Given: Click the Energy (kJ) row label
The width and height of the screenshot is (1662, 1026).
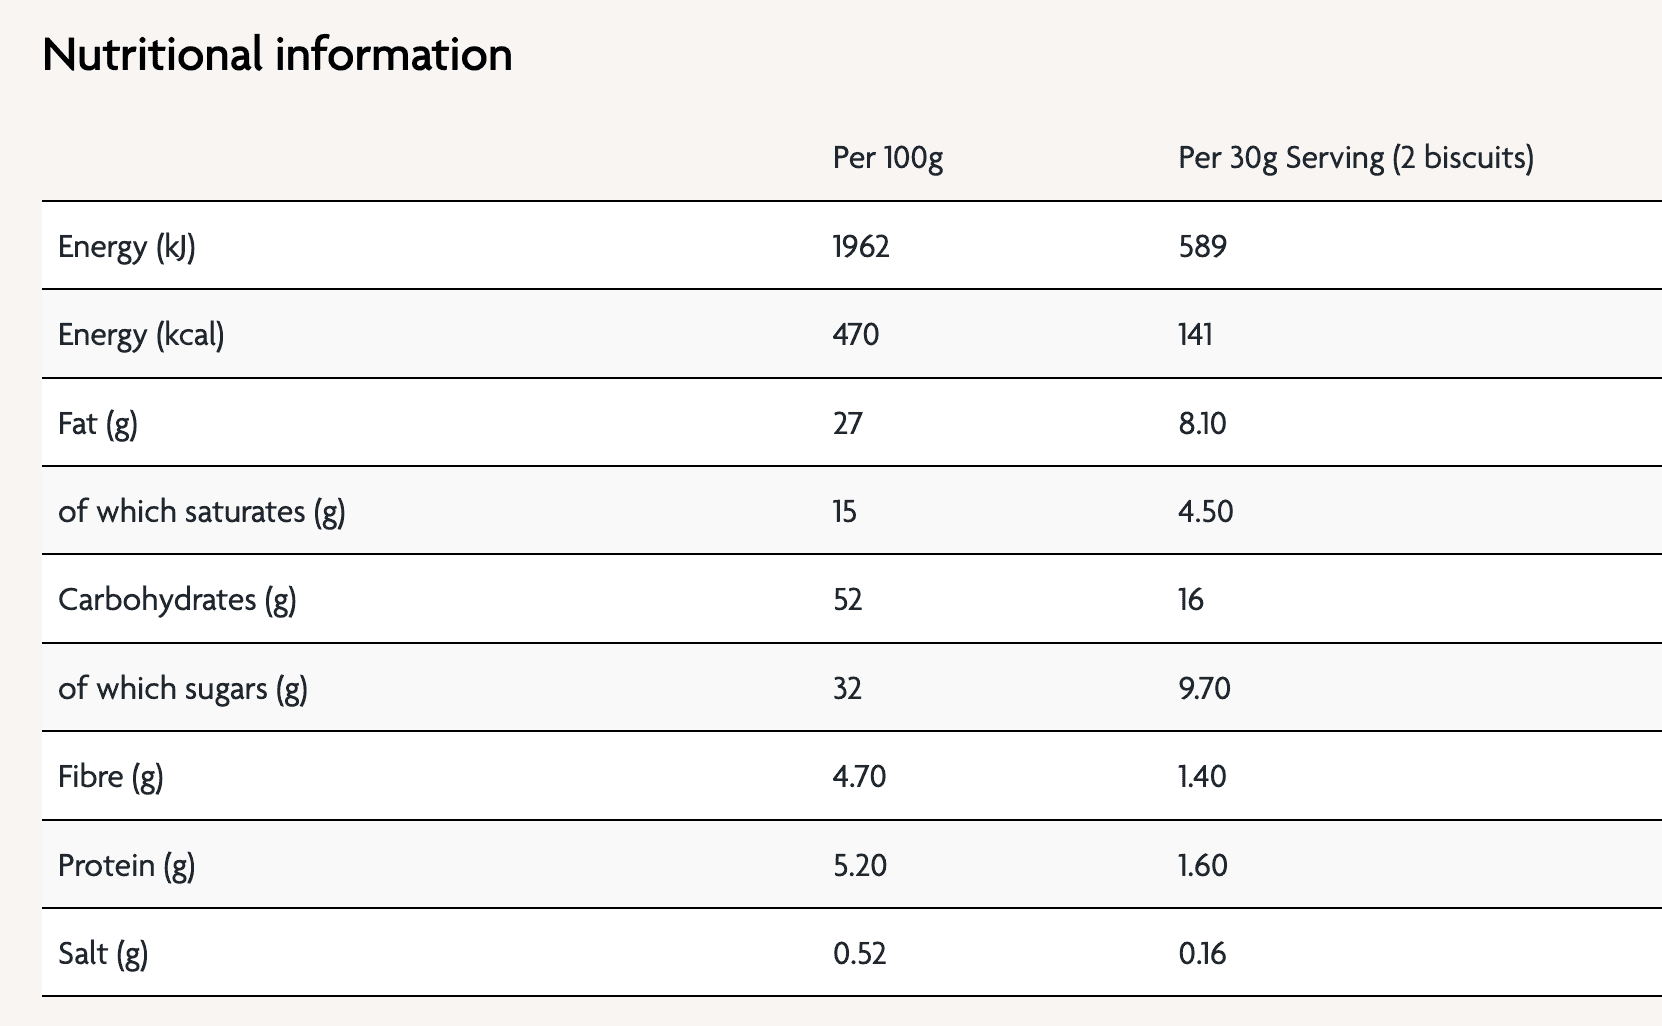Looking at the screenshot, I should coord(127,247).
